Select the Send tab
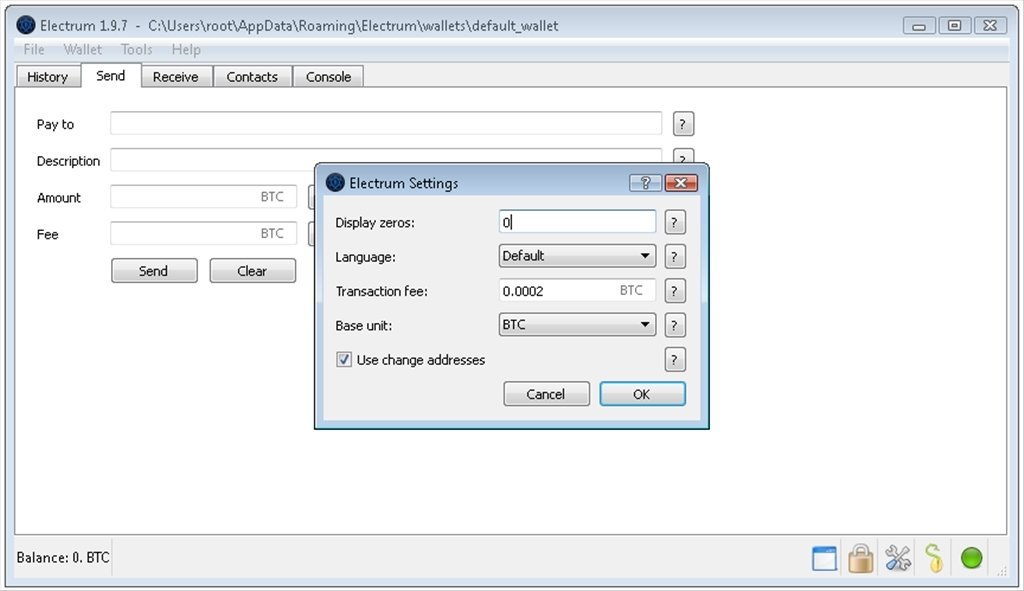Viewport: 1024px width, 591px height. (x=110, y=76)
